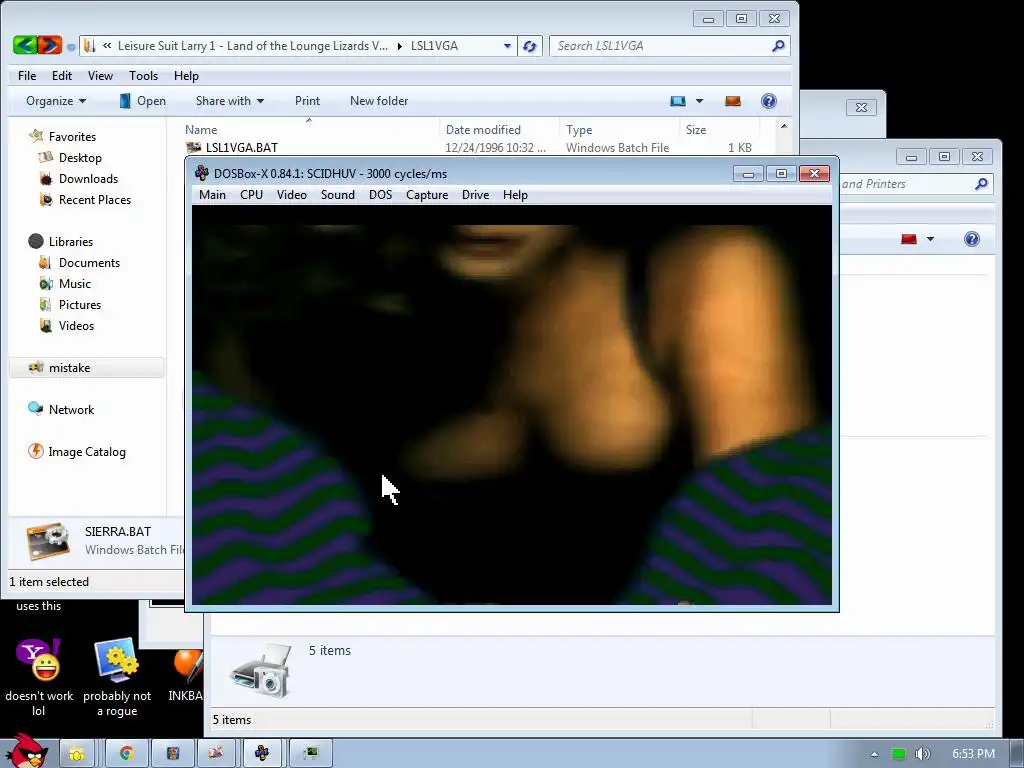This screenshot has height=768, width=1024.
Task: Open DOSBox-X Sound menu
Action: [x=338, y=195]
